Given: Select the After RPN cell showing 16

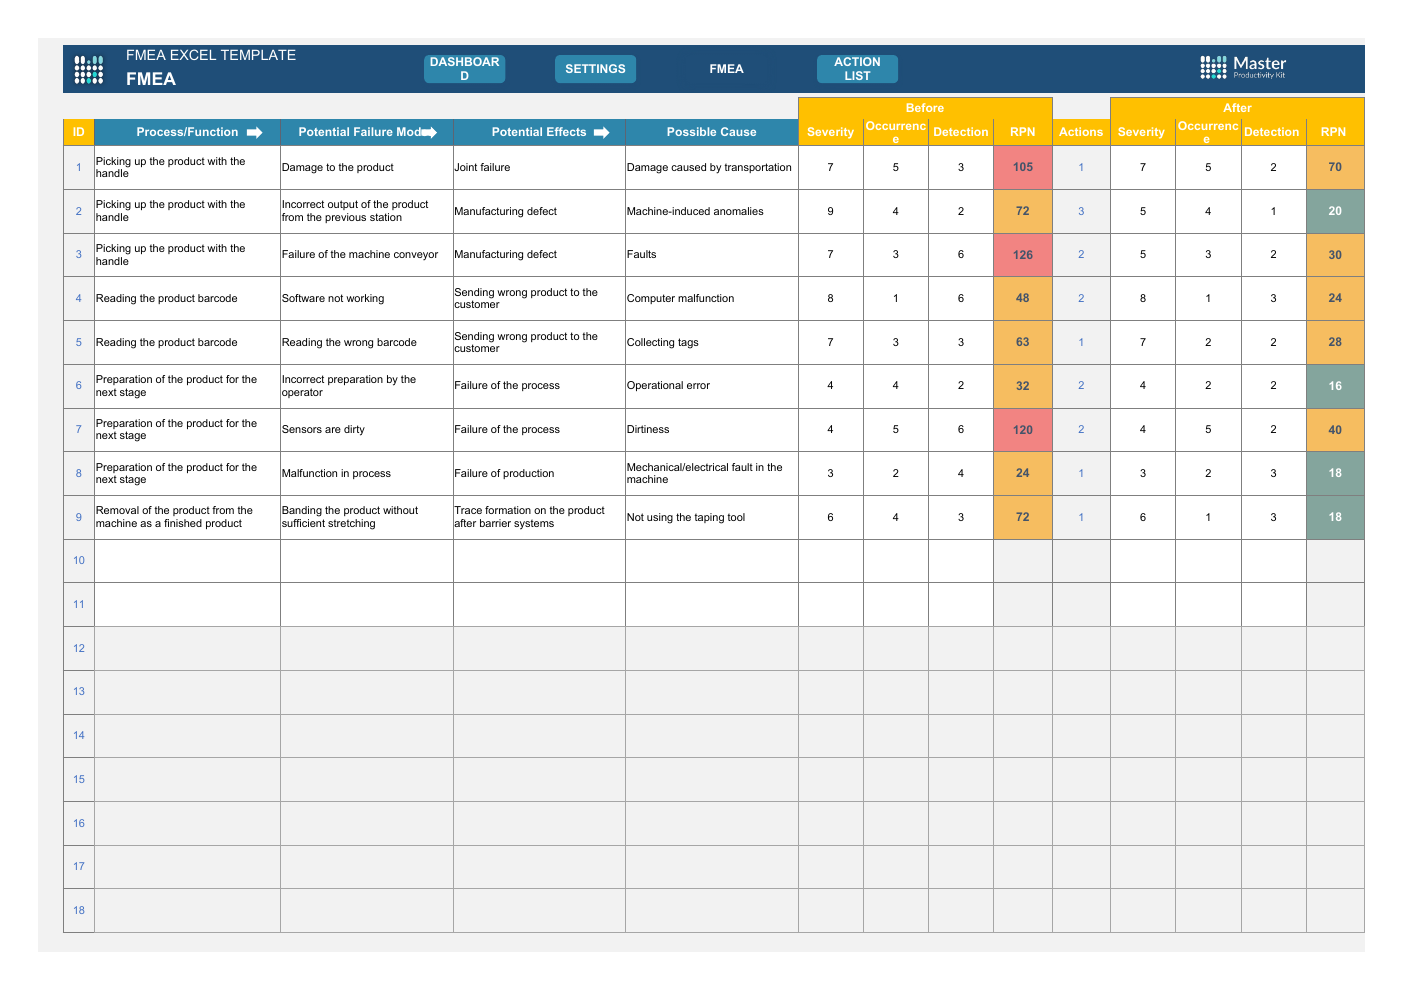Looking at the screenshot, I should pyautogui.click(x=1335, y=386).
